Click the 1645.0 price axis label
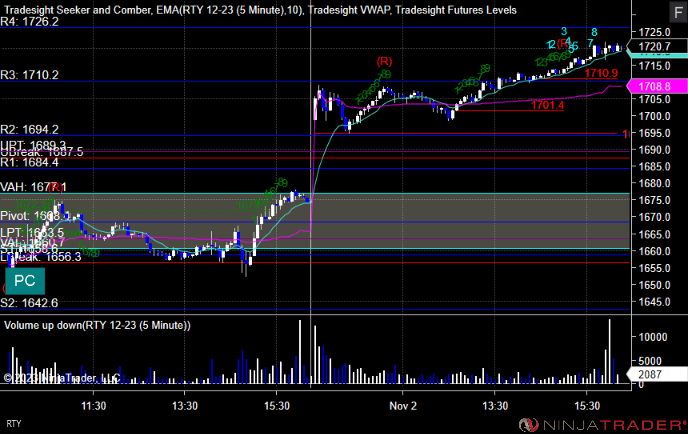The width and height of the screenshot is (688, 434). 654,302
